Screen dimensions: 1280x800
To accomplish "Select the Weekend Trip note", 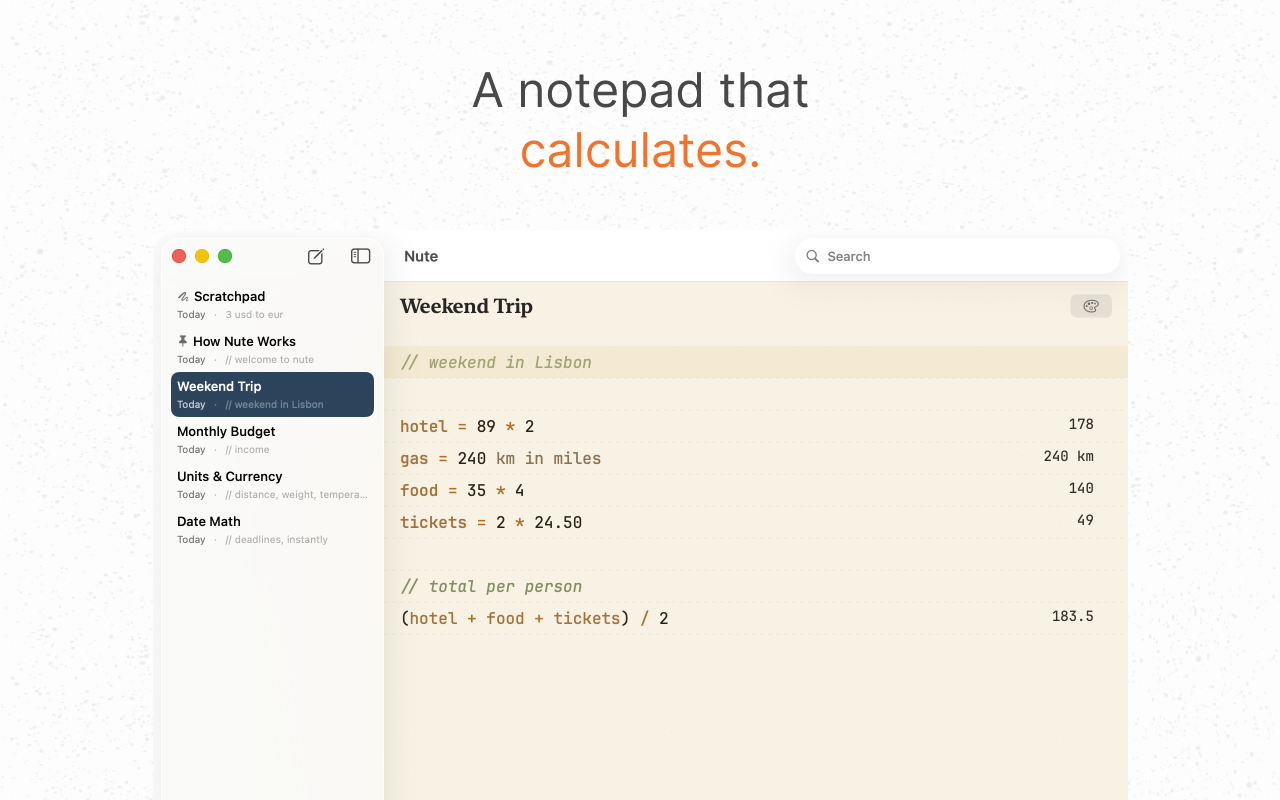I will (272, 394).
